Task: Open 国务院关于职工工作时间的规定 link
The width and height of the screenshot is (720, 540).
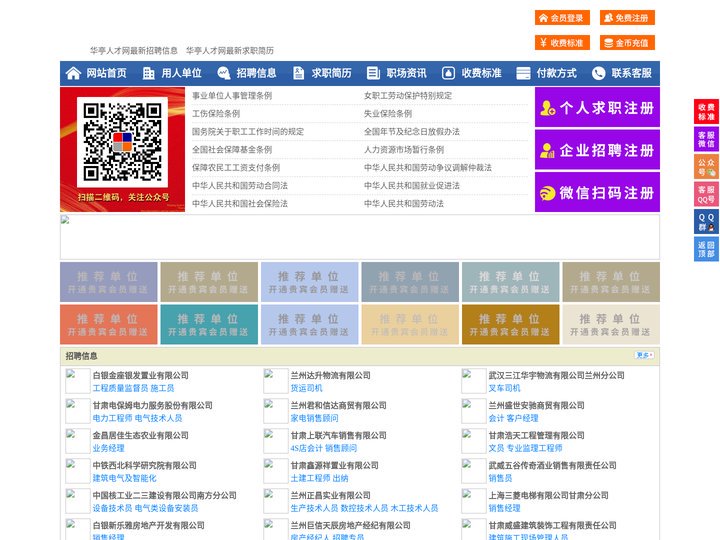Action: click(x=248, y=131)
